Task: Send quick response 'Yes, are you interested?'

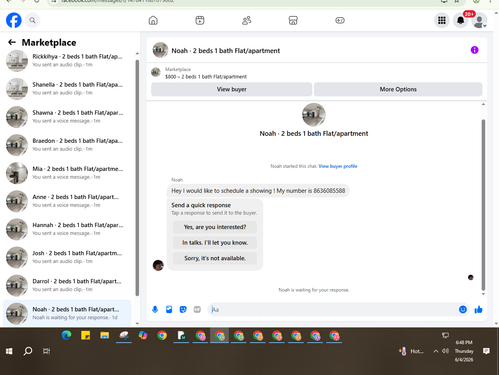Action: [x=215, y=227]
